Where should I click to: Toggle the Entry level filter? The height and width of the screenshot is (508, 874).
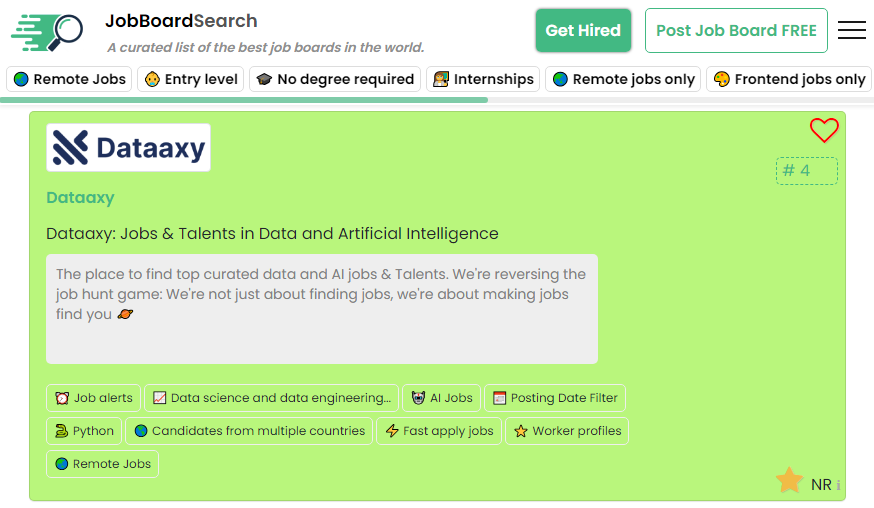(191, 79)
